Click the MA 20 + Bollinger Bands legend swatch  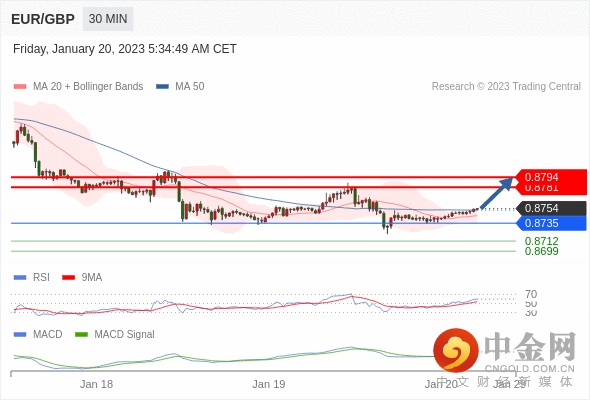click(x=20, y=87)
